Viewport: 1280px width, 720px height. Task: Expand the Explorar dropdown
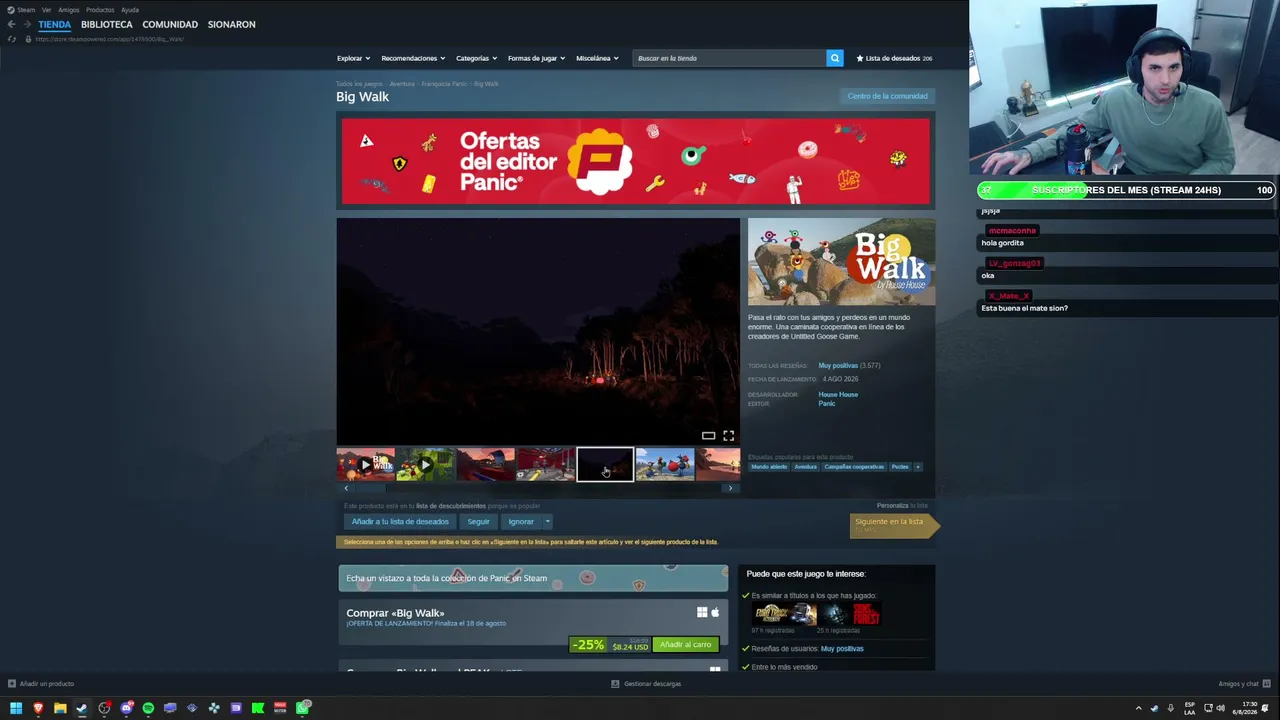(x=353, y=58)
